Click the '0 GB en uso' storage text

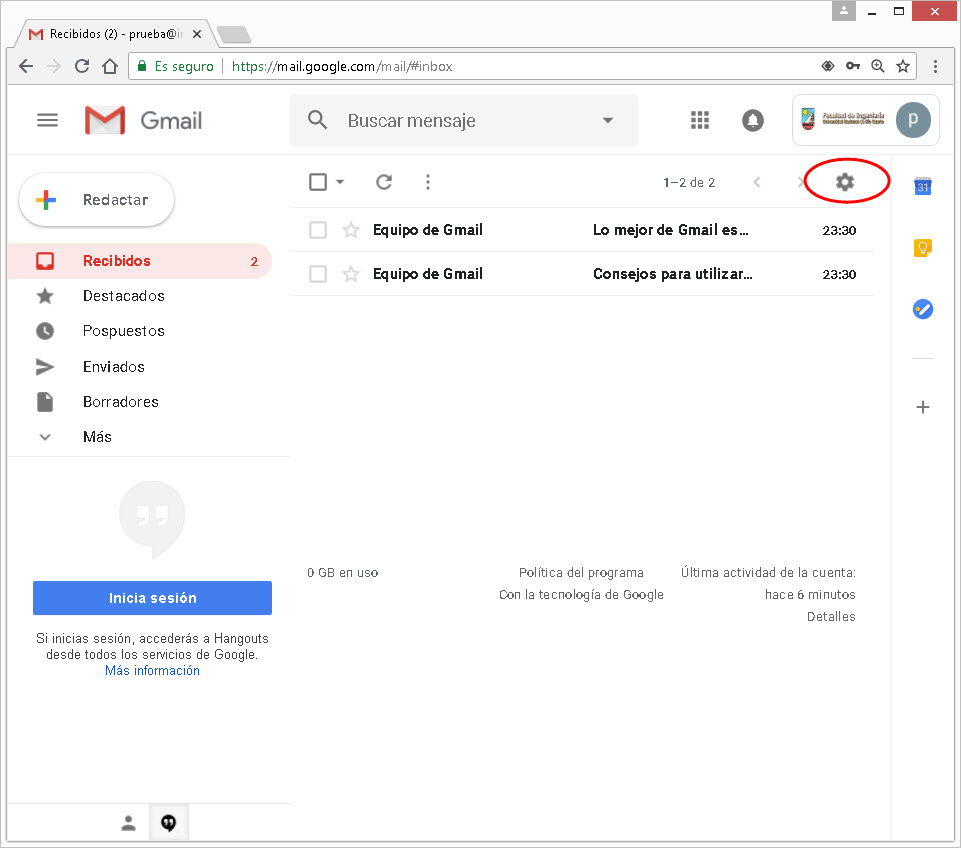343,572
